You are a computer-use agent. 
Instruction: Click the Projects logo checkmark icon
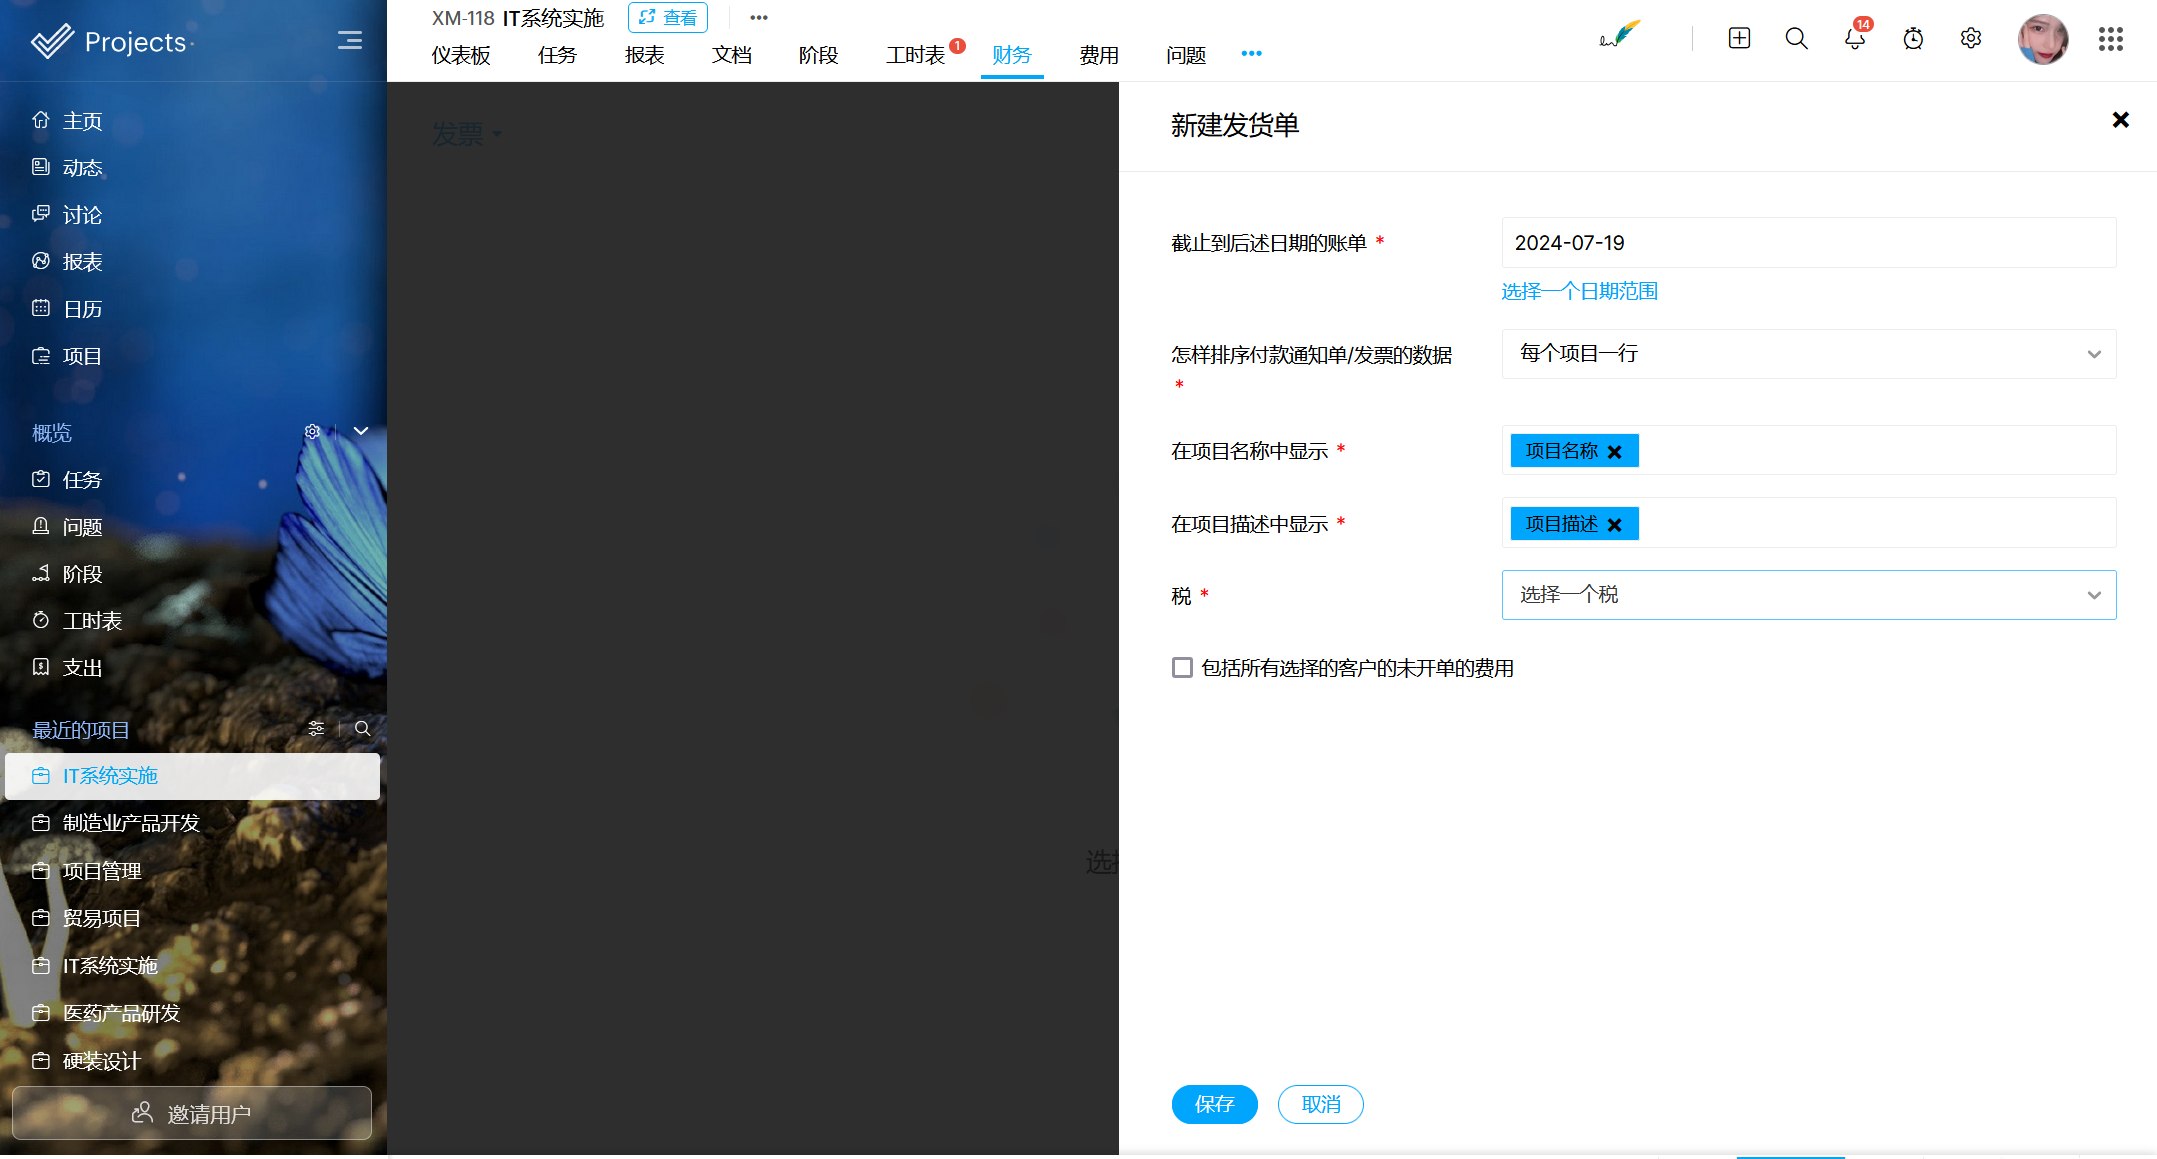tap(52, 41)
